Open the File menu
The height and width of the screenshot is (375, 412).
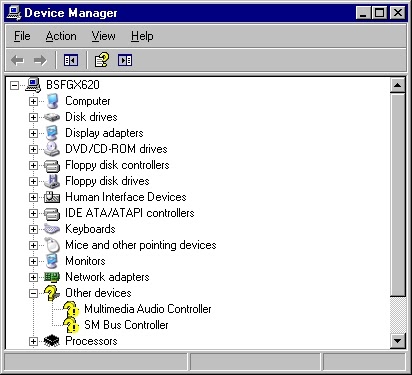[22, 36]
